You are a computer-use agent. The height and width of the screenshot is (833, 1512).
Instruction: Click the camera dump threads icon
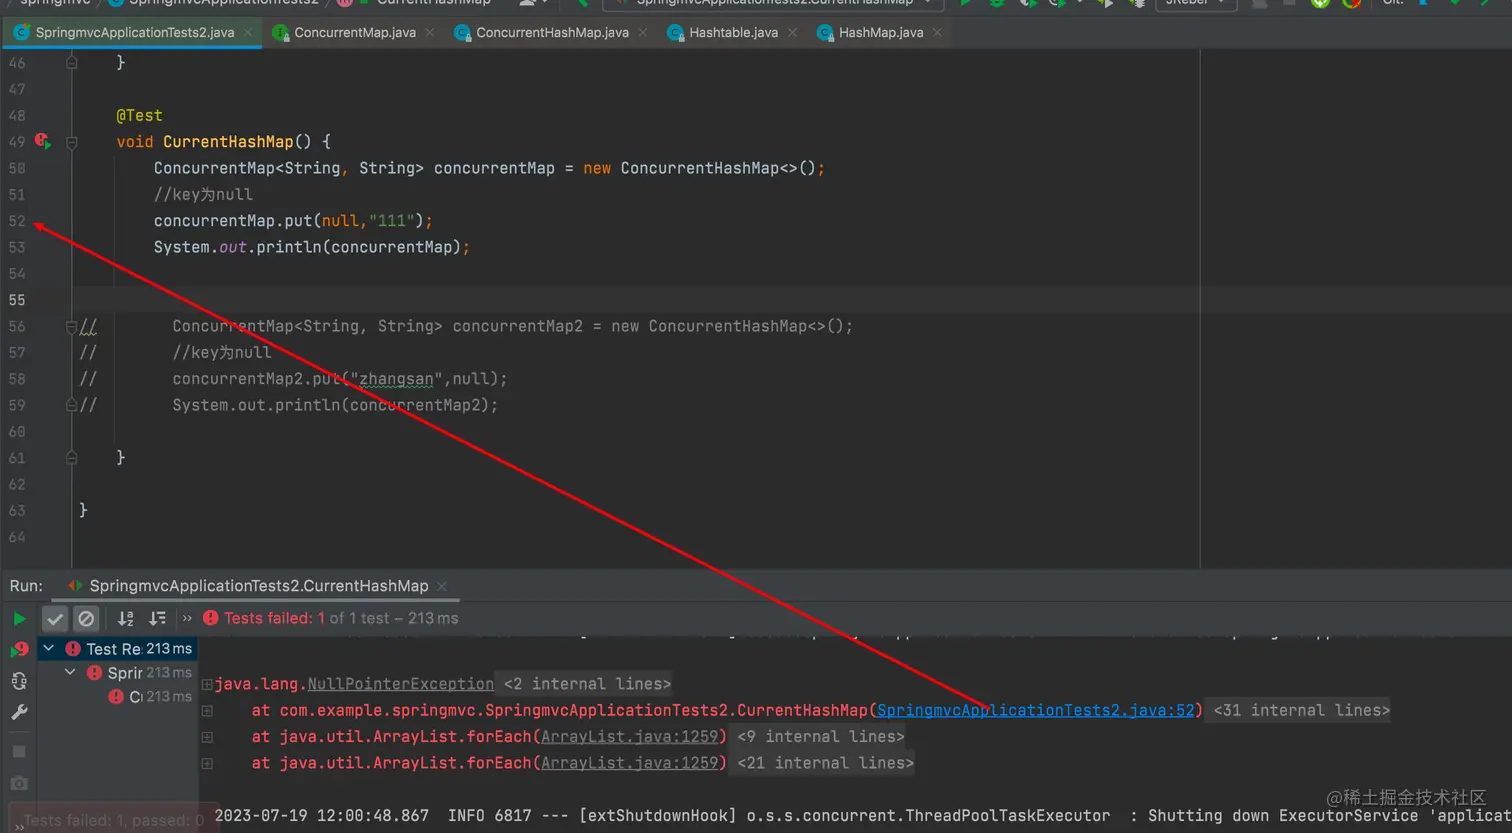point(19,783)
